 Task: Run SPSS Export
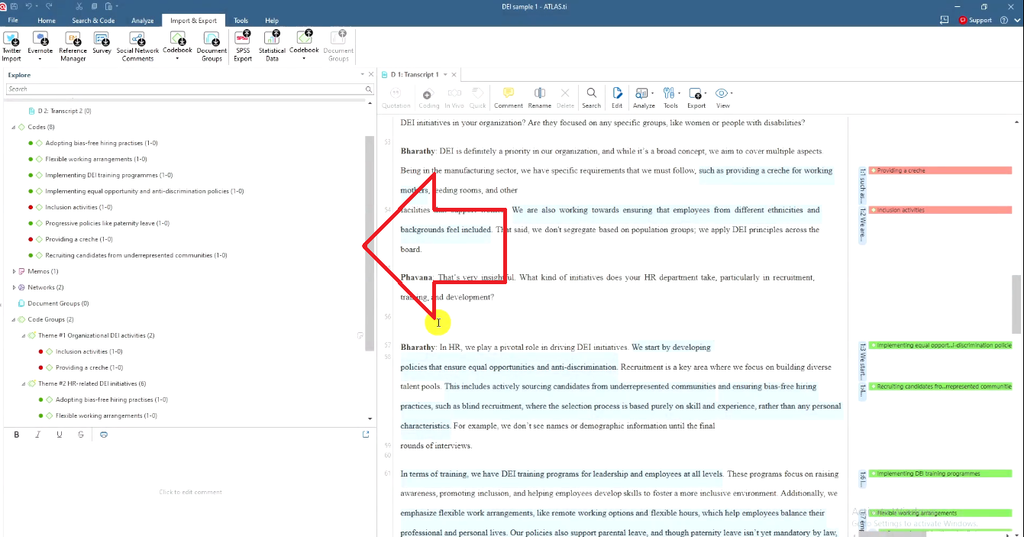(243, 45)
